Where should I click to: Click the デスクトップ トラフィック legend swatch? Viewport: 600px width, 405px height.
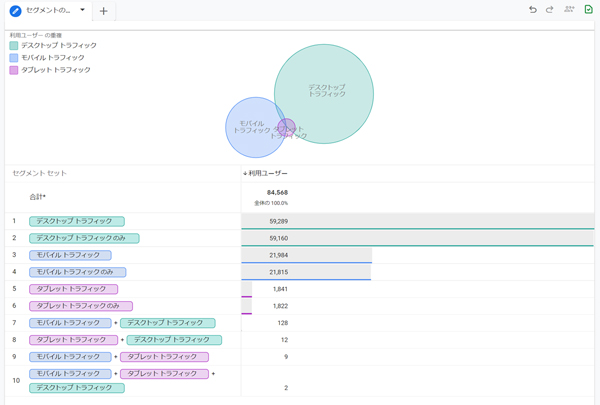click(14, 46)
